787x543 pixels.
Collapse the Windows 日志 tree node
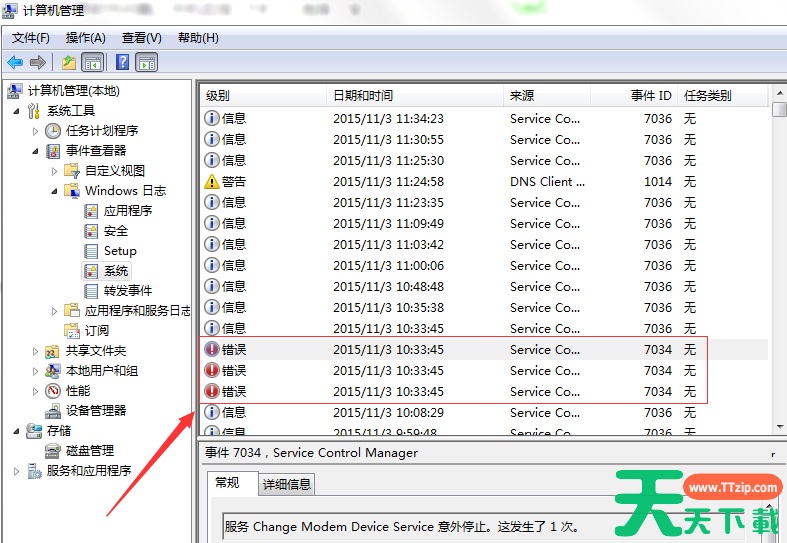click(55, 190)
